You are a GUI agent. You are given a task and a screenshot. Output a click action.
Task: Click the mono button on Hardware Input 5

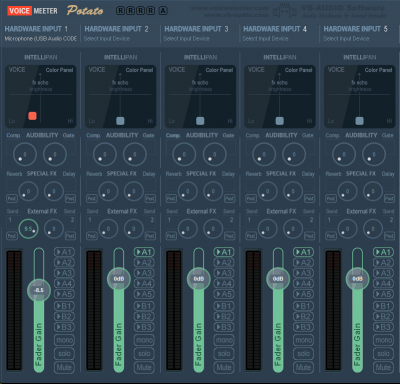pyautogui.click(x=383, y=340)
